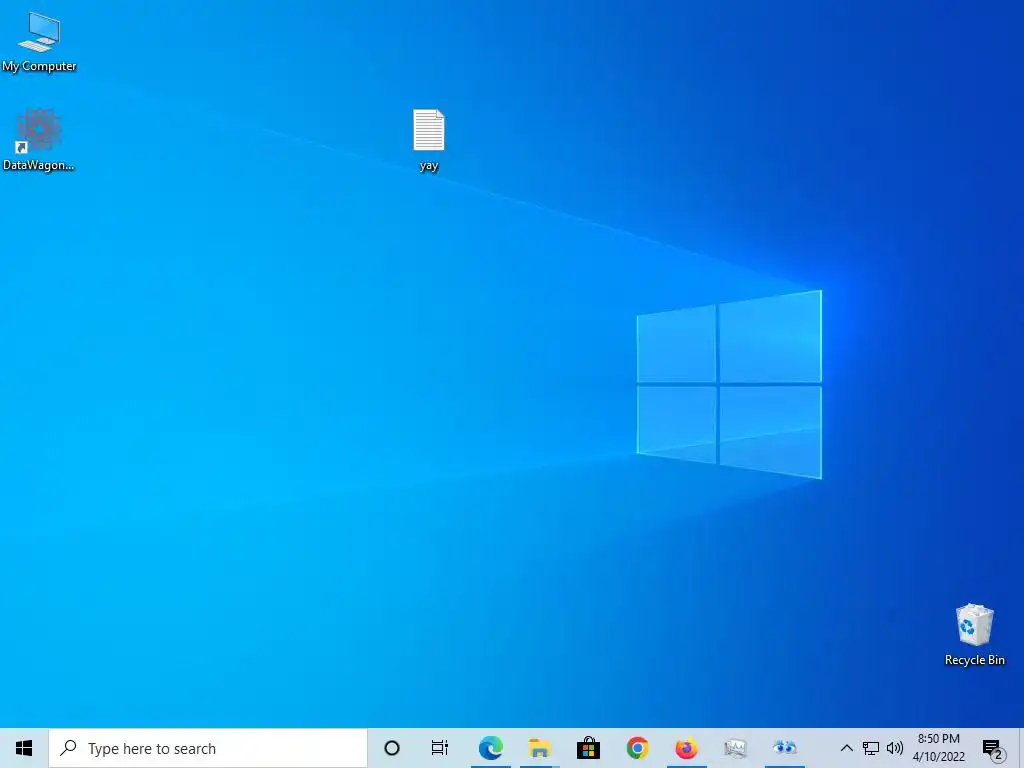
Task: Open the Action Center notifications
Action: click(993, 748)
